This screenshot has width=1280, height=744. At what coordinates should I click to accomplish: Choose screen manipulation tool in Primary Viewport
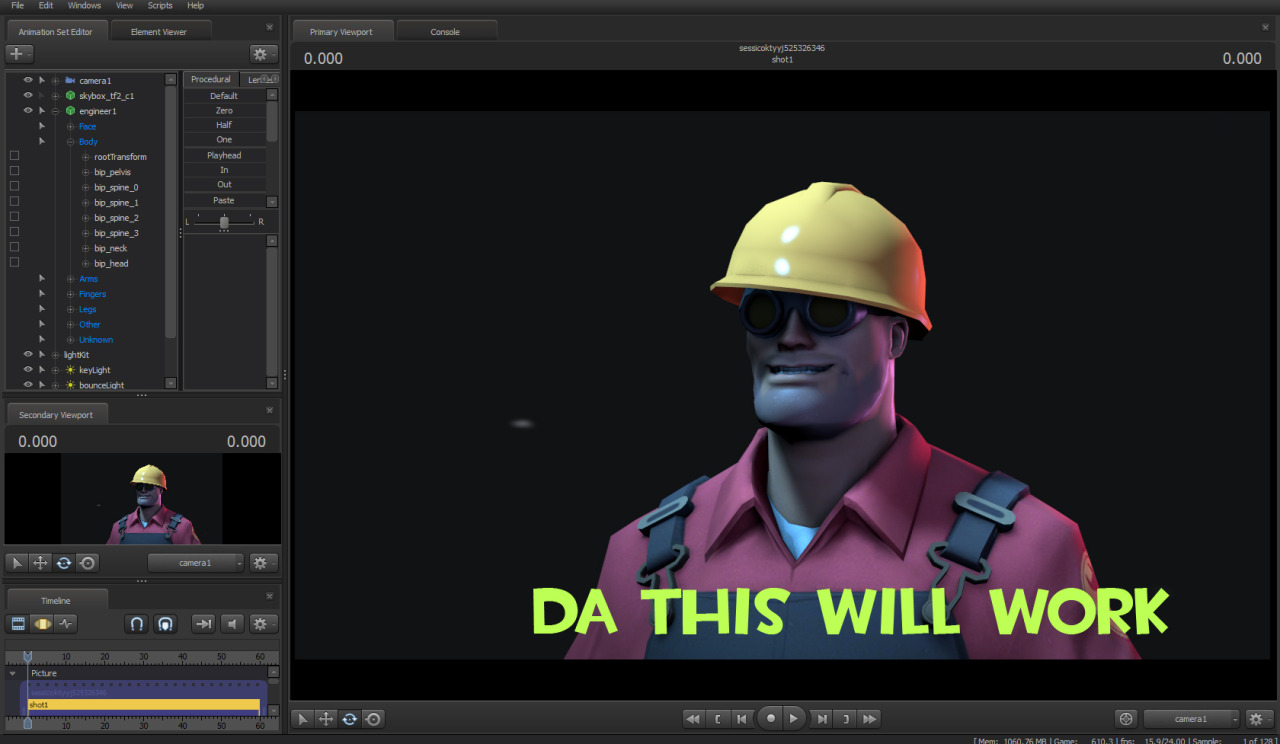373,718
